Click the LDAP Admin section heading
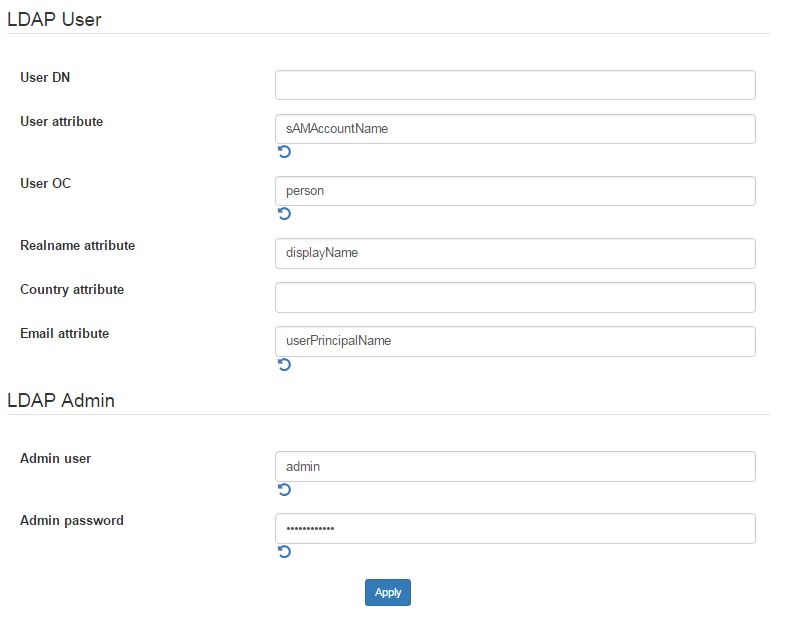This screenshot has height=639, width=790. (x=61, y=401)
